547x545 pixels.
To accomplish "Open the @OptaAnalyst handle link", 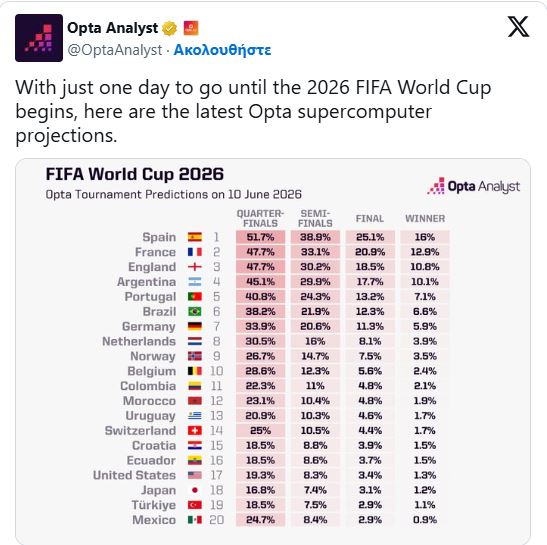I will click(115, 50).
